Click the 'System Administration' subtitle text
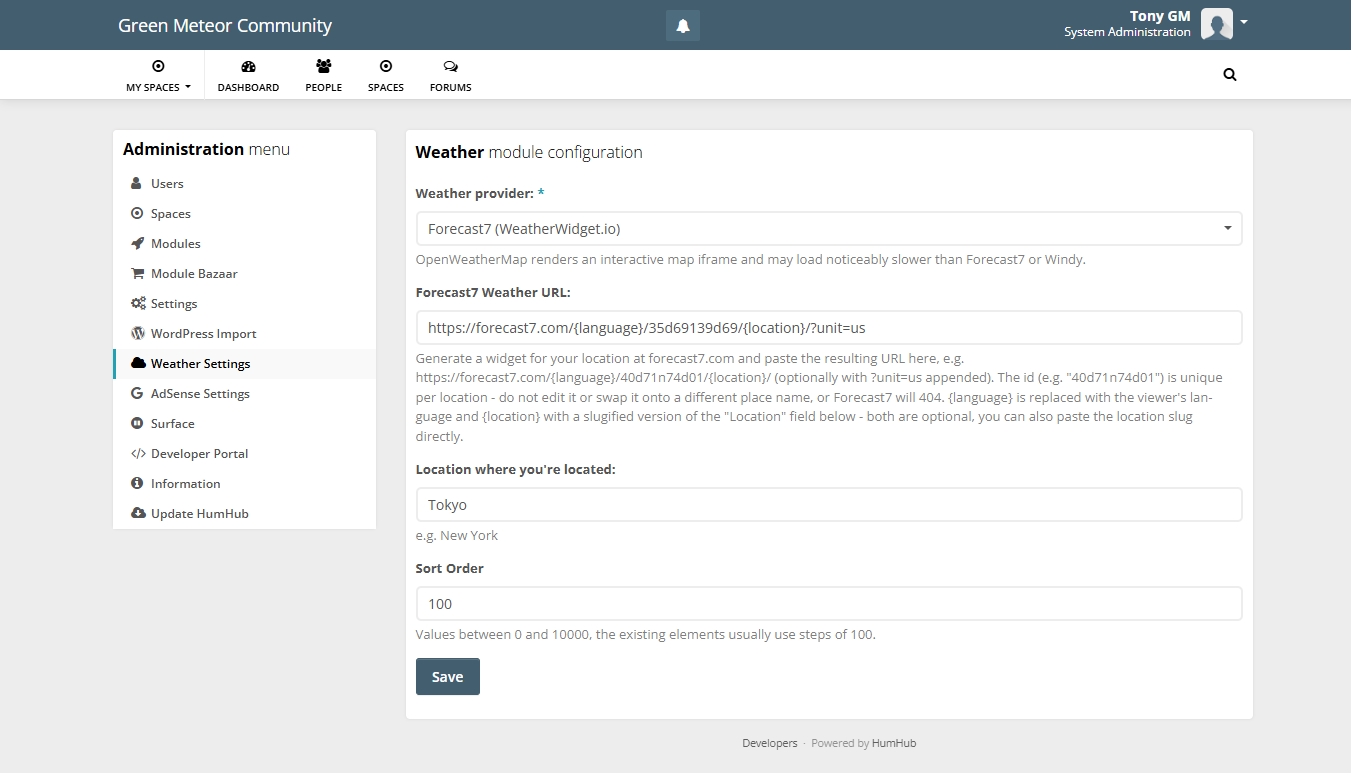 click(x=1127, y=32)
